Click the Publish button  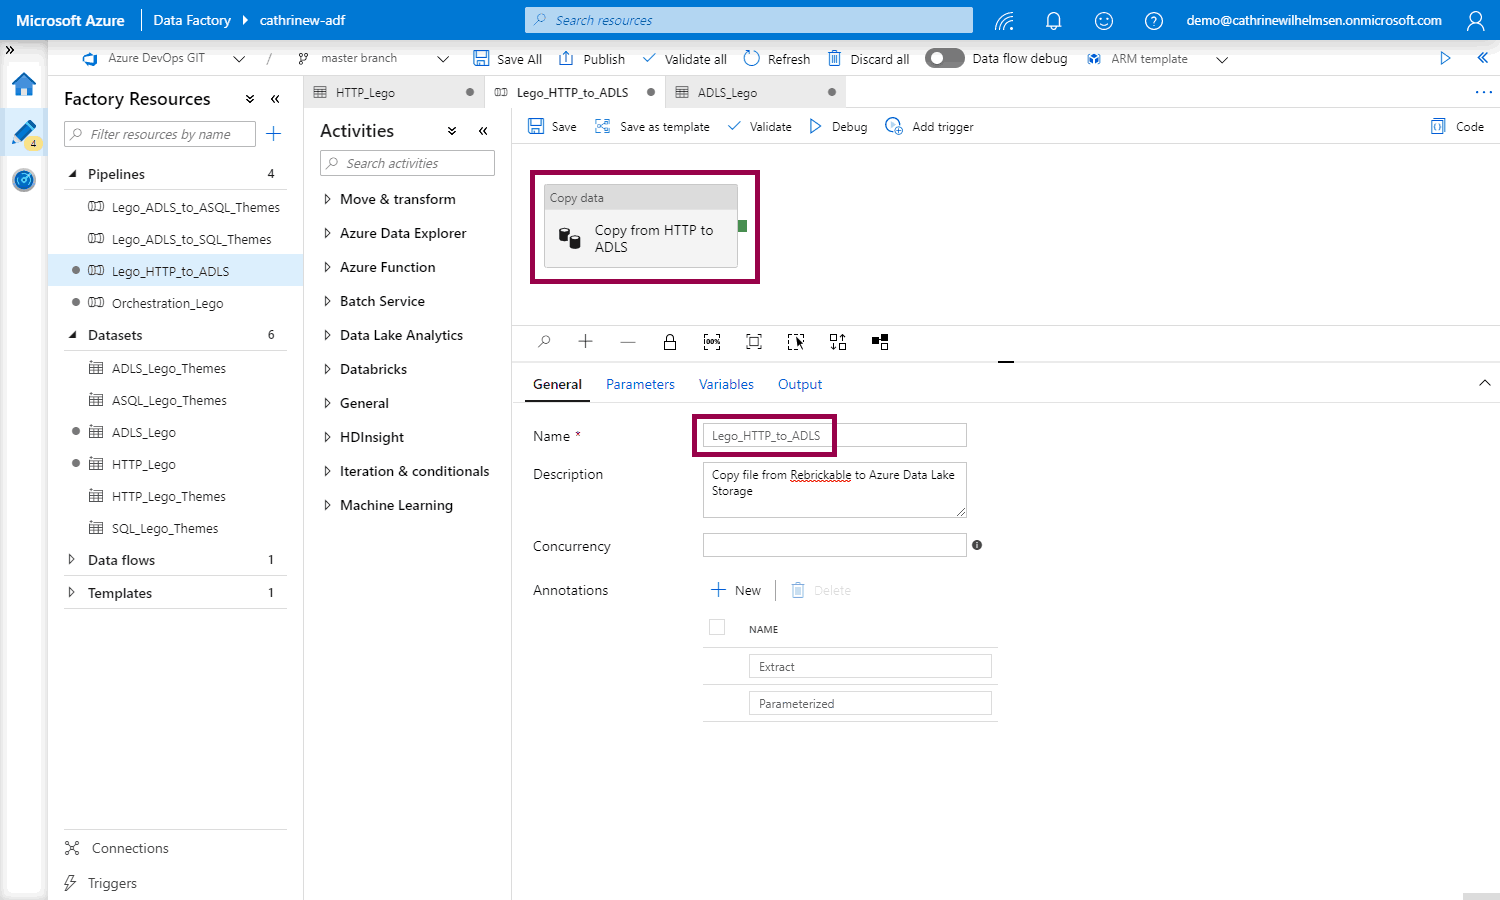point(592,59)
